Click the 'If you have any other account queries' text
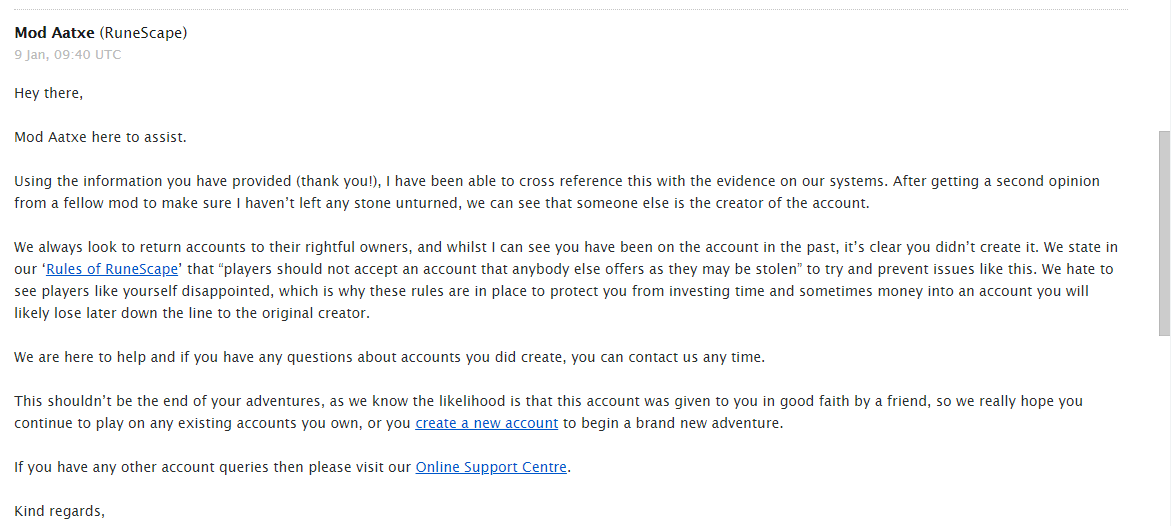1176x526 pixels. (x=200, y=467)
